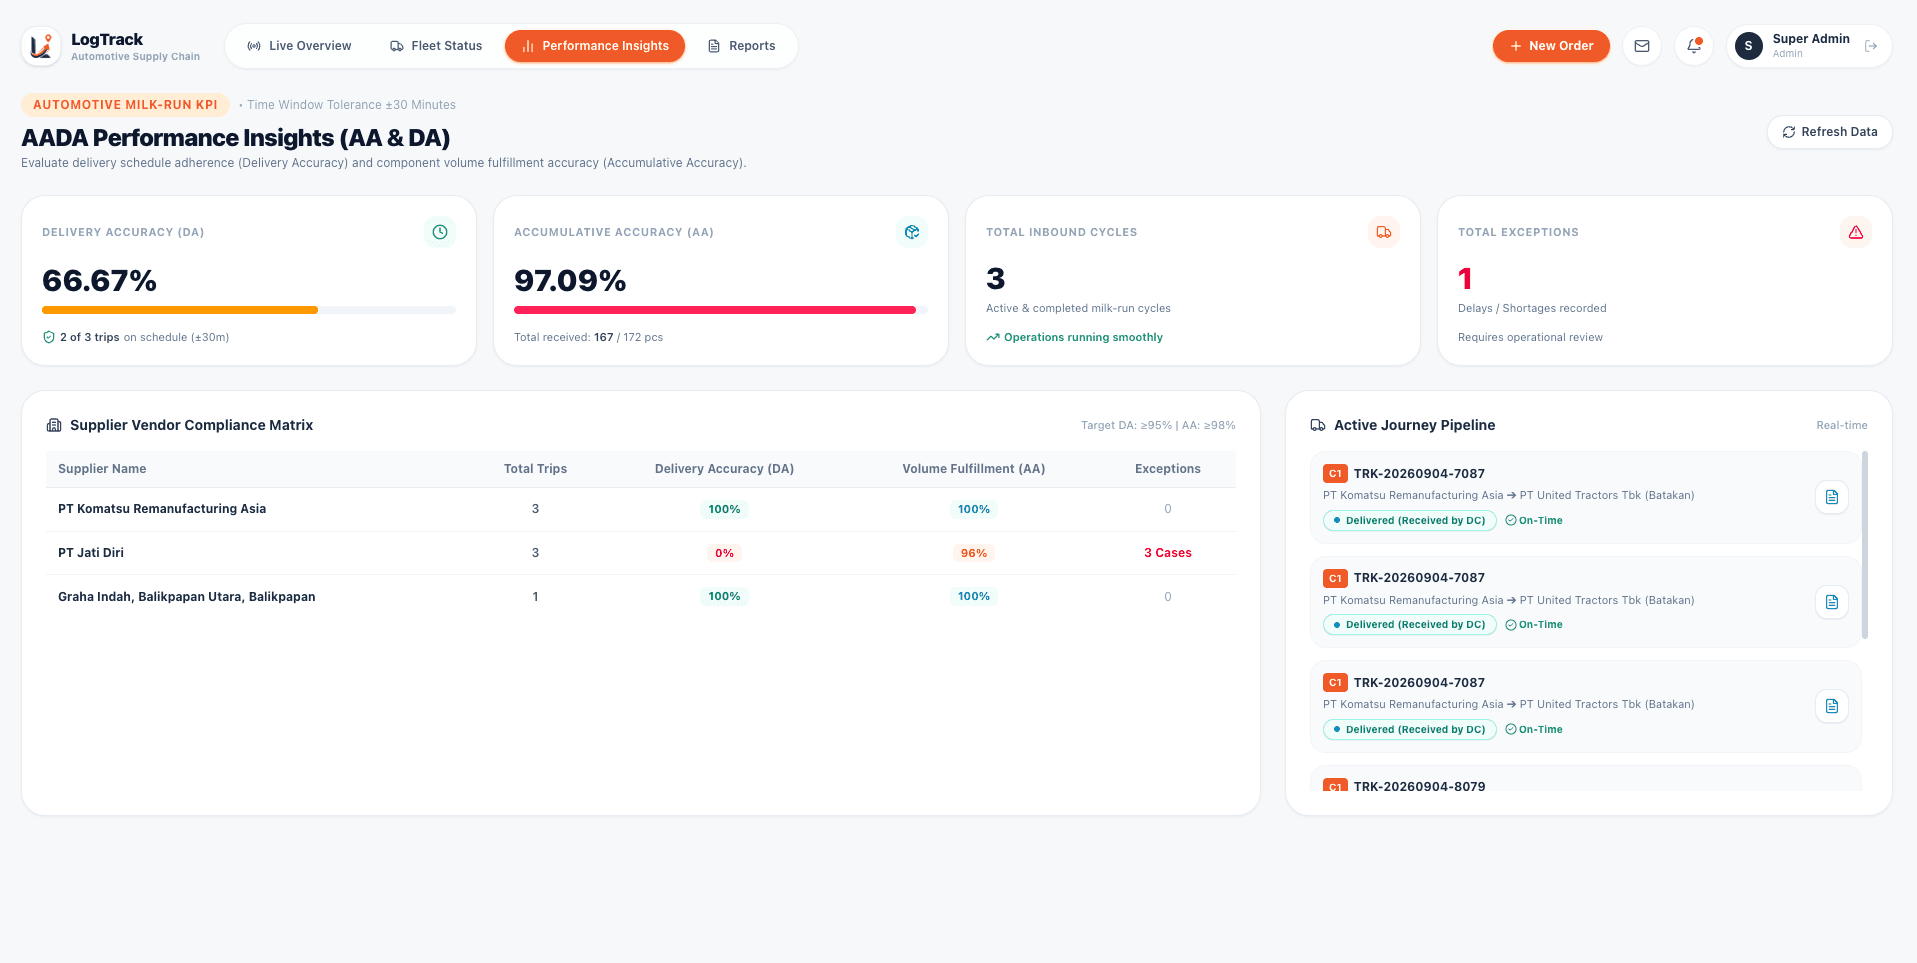Select the PT Komatsu Remanufacturing Asia row
Image resolution: width=1917 pixels, height=963 pixels.
(641, 509)
